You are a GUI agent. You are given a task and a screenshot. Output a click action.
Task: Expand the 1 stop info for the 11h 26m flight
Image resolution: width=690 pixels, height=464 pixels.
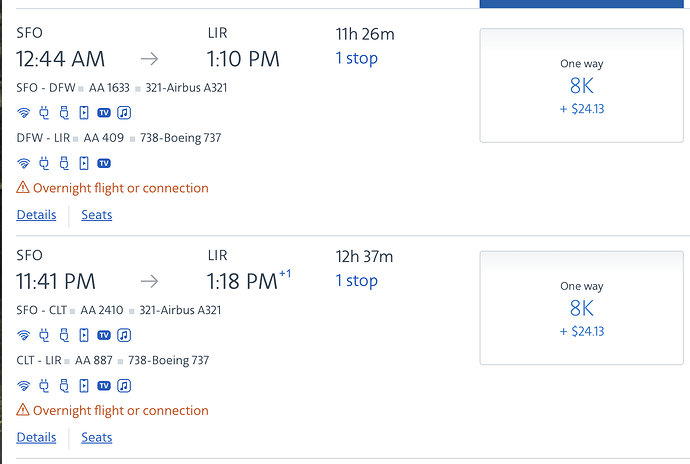tap(356, 58)
